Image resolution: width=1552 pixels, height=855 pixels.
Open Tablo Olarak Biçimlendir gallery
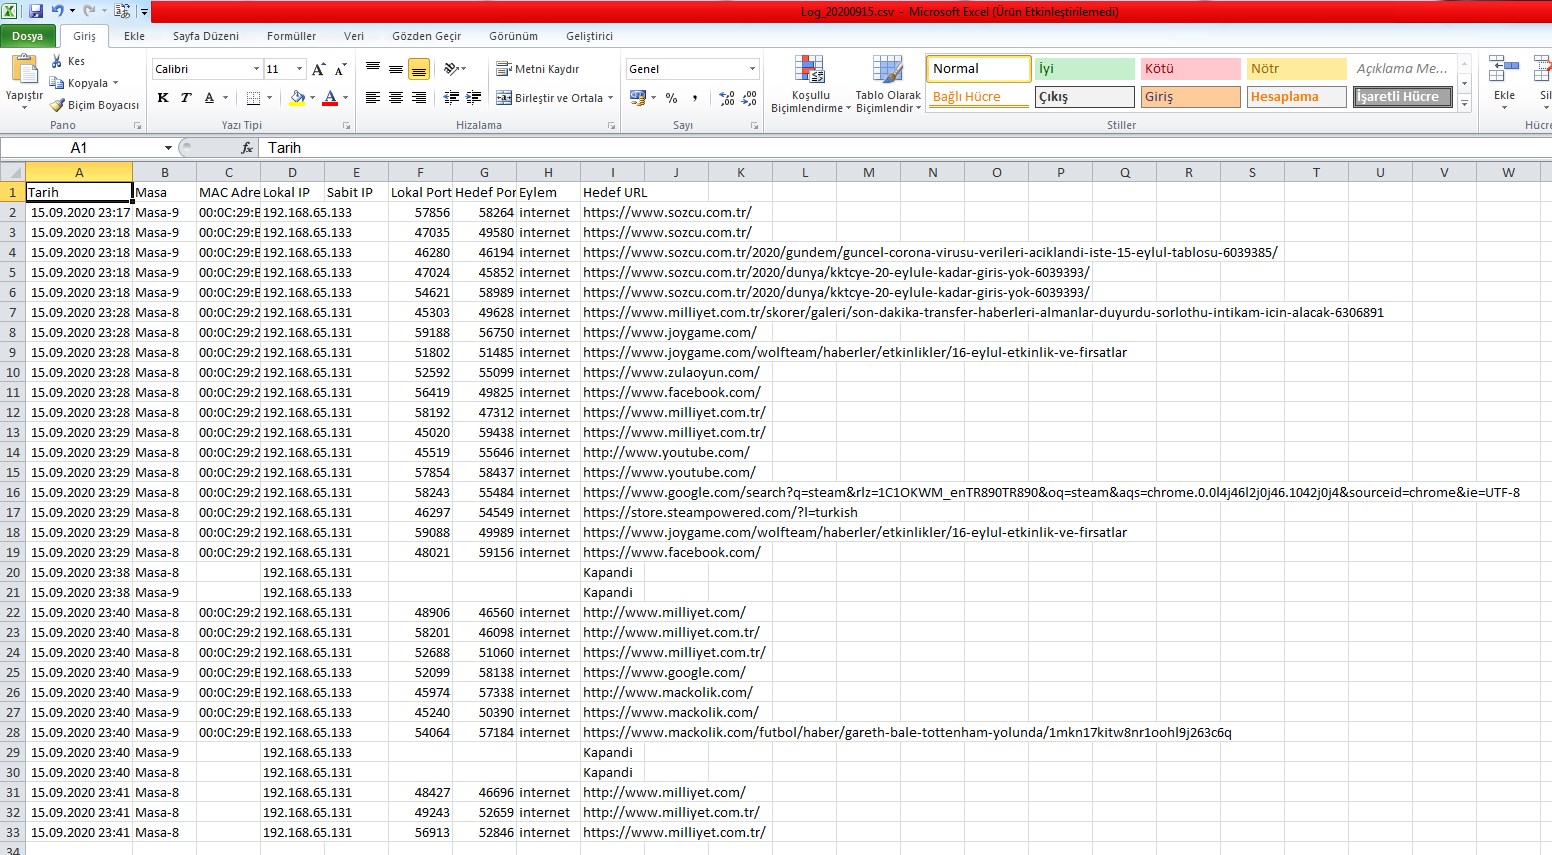click(888, 84)
